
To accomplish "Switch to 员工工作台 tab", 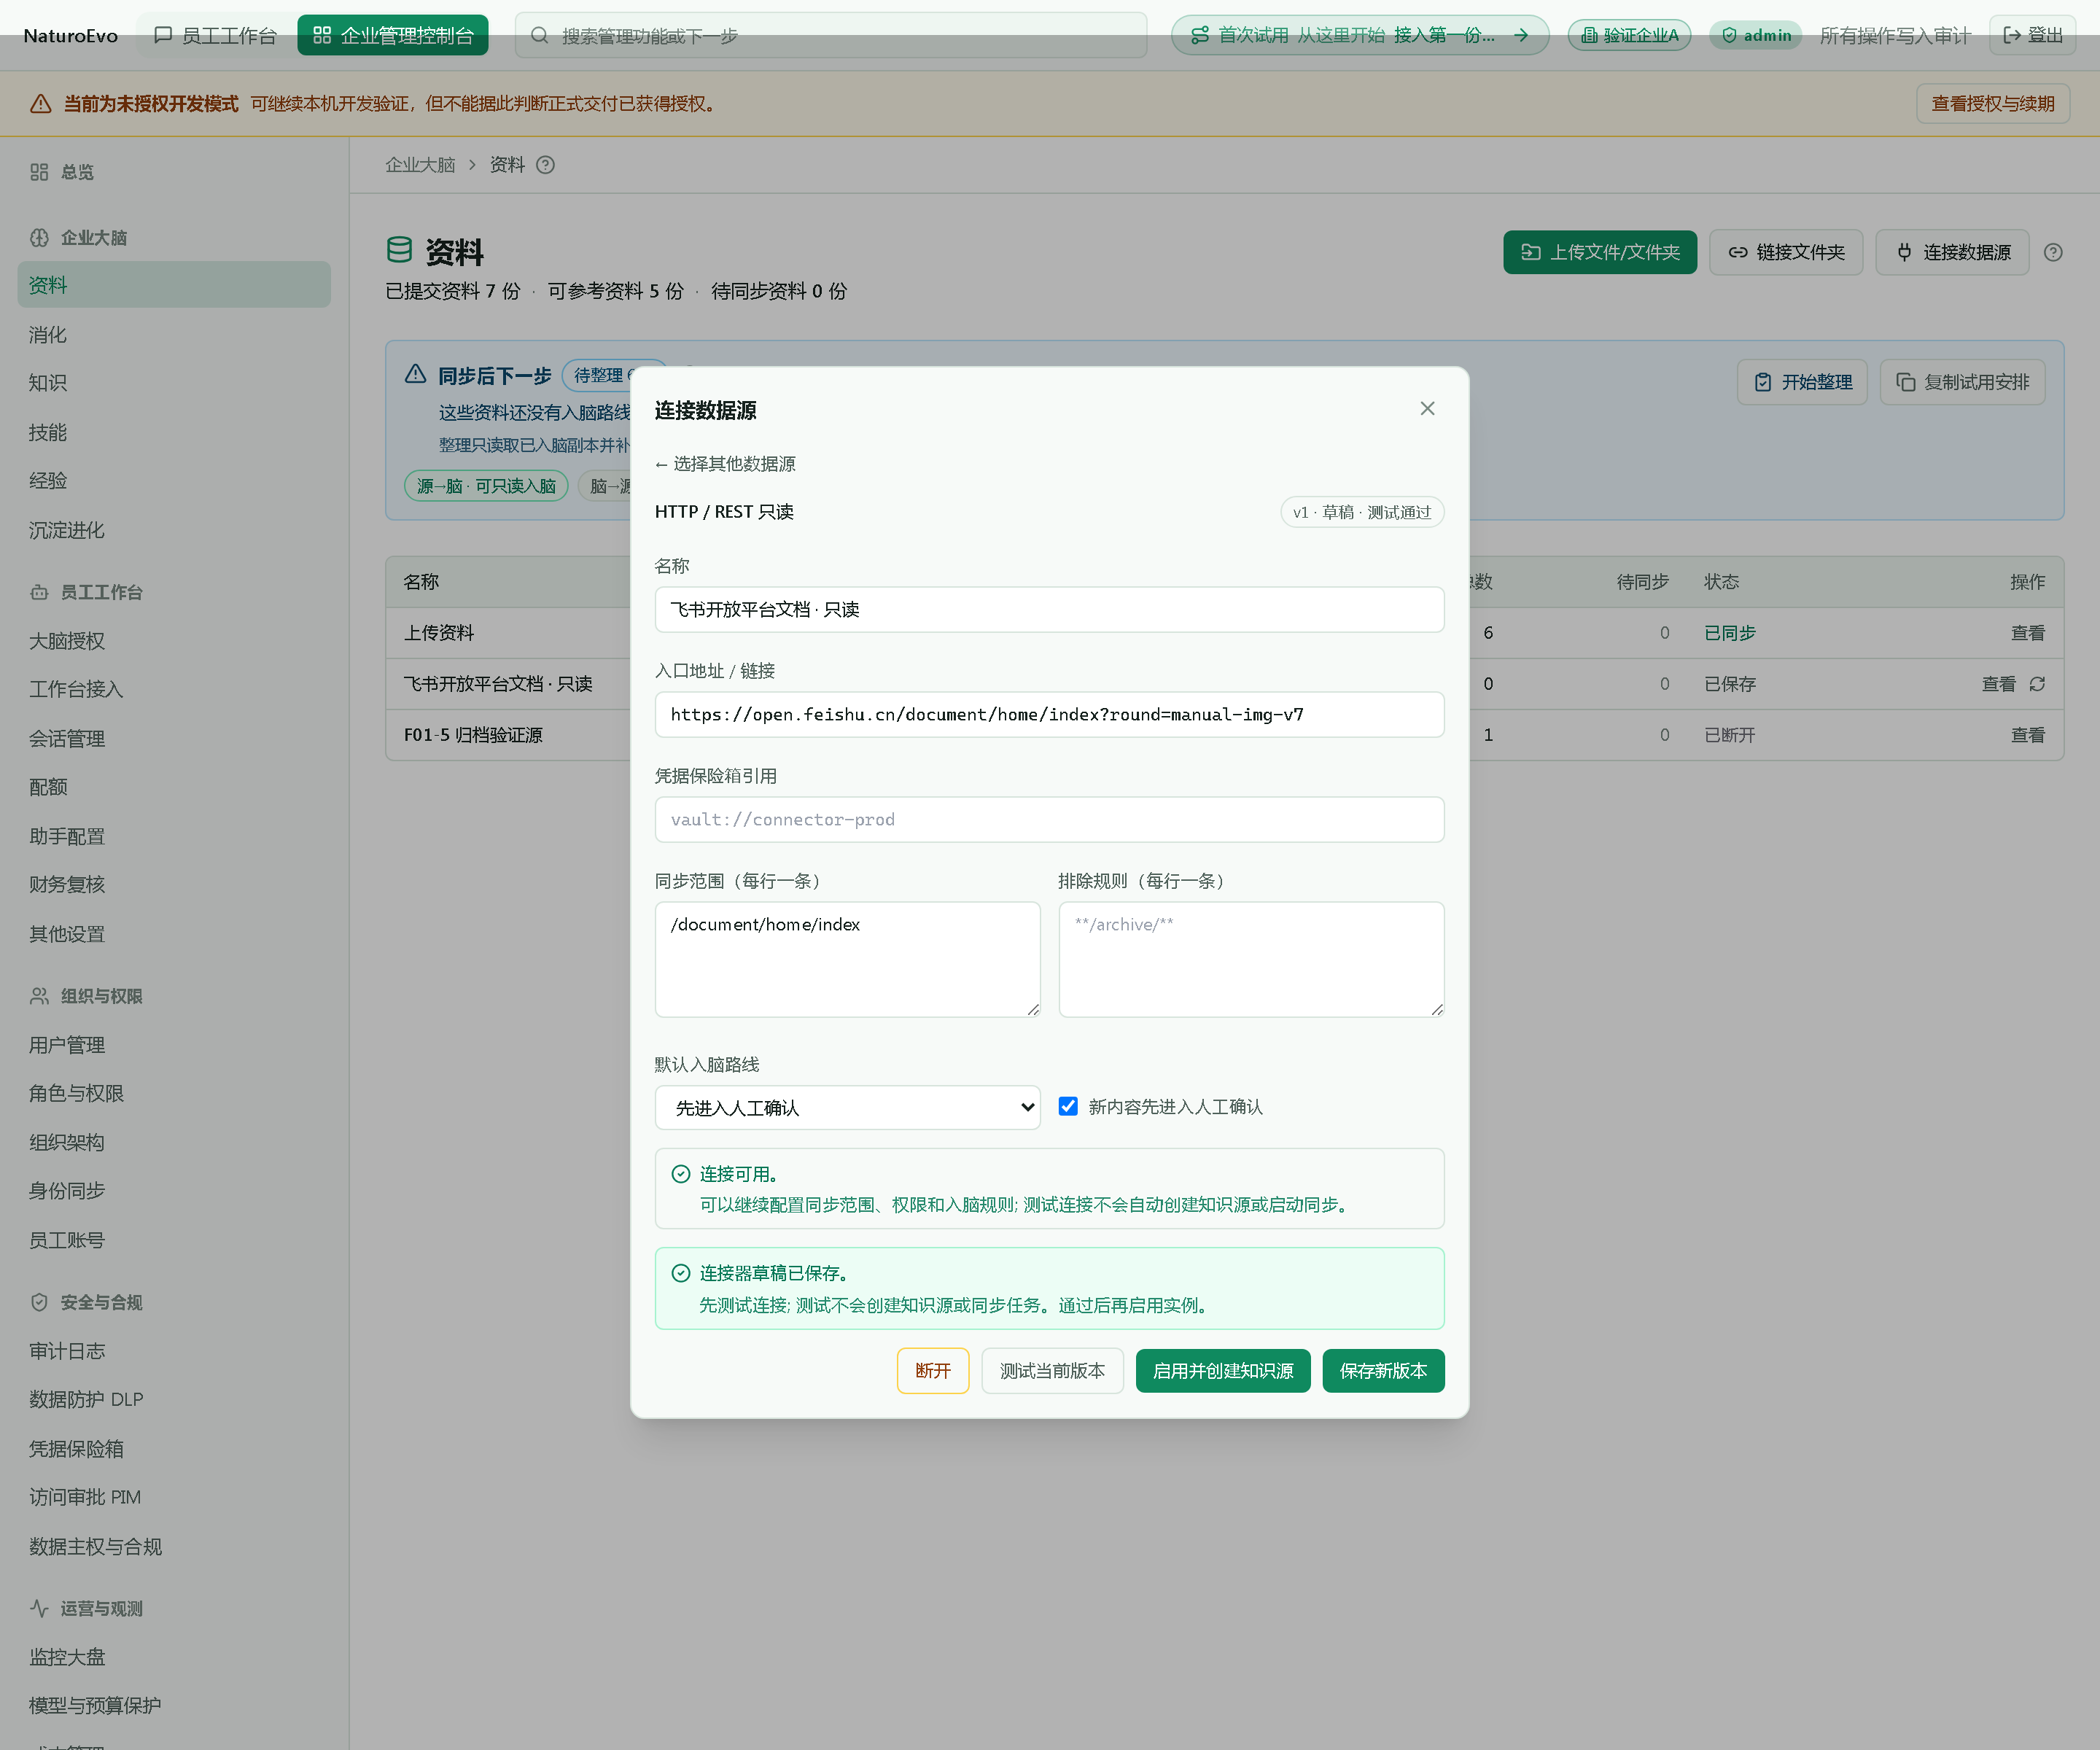I will [215, 36].
